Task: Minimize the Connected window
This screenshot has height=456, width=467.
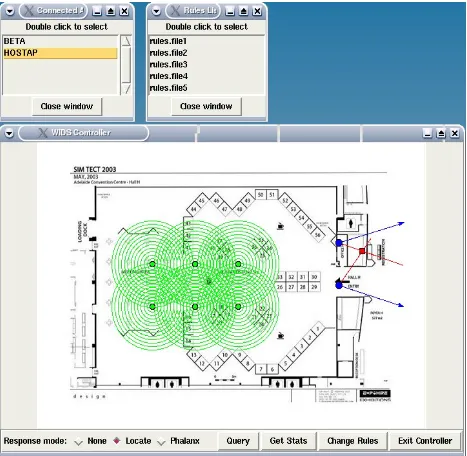Action: pos(97,11)
